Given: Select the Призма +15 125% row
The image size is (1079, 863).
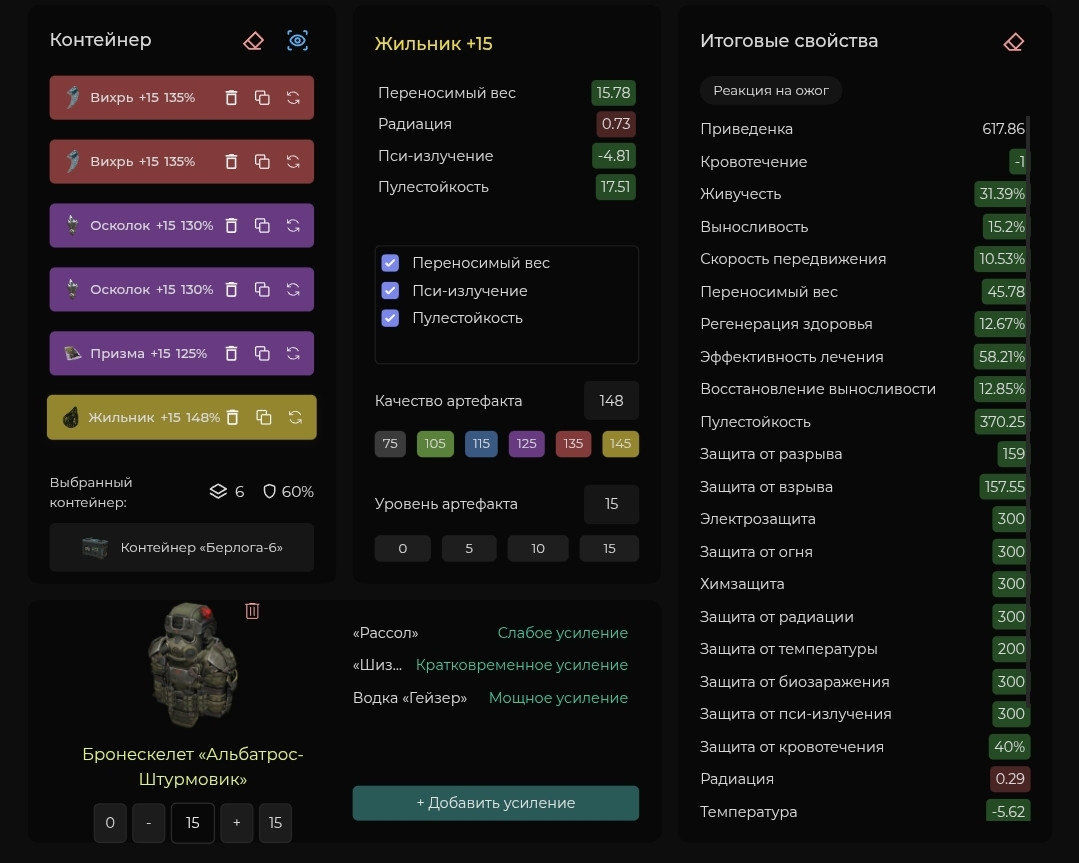Looking at the screenshot, I should (x=182, y=354).
